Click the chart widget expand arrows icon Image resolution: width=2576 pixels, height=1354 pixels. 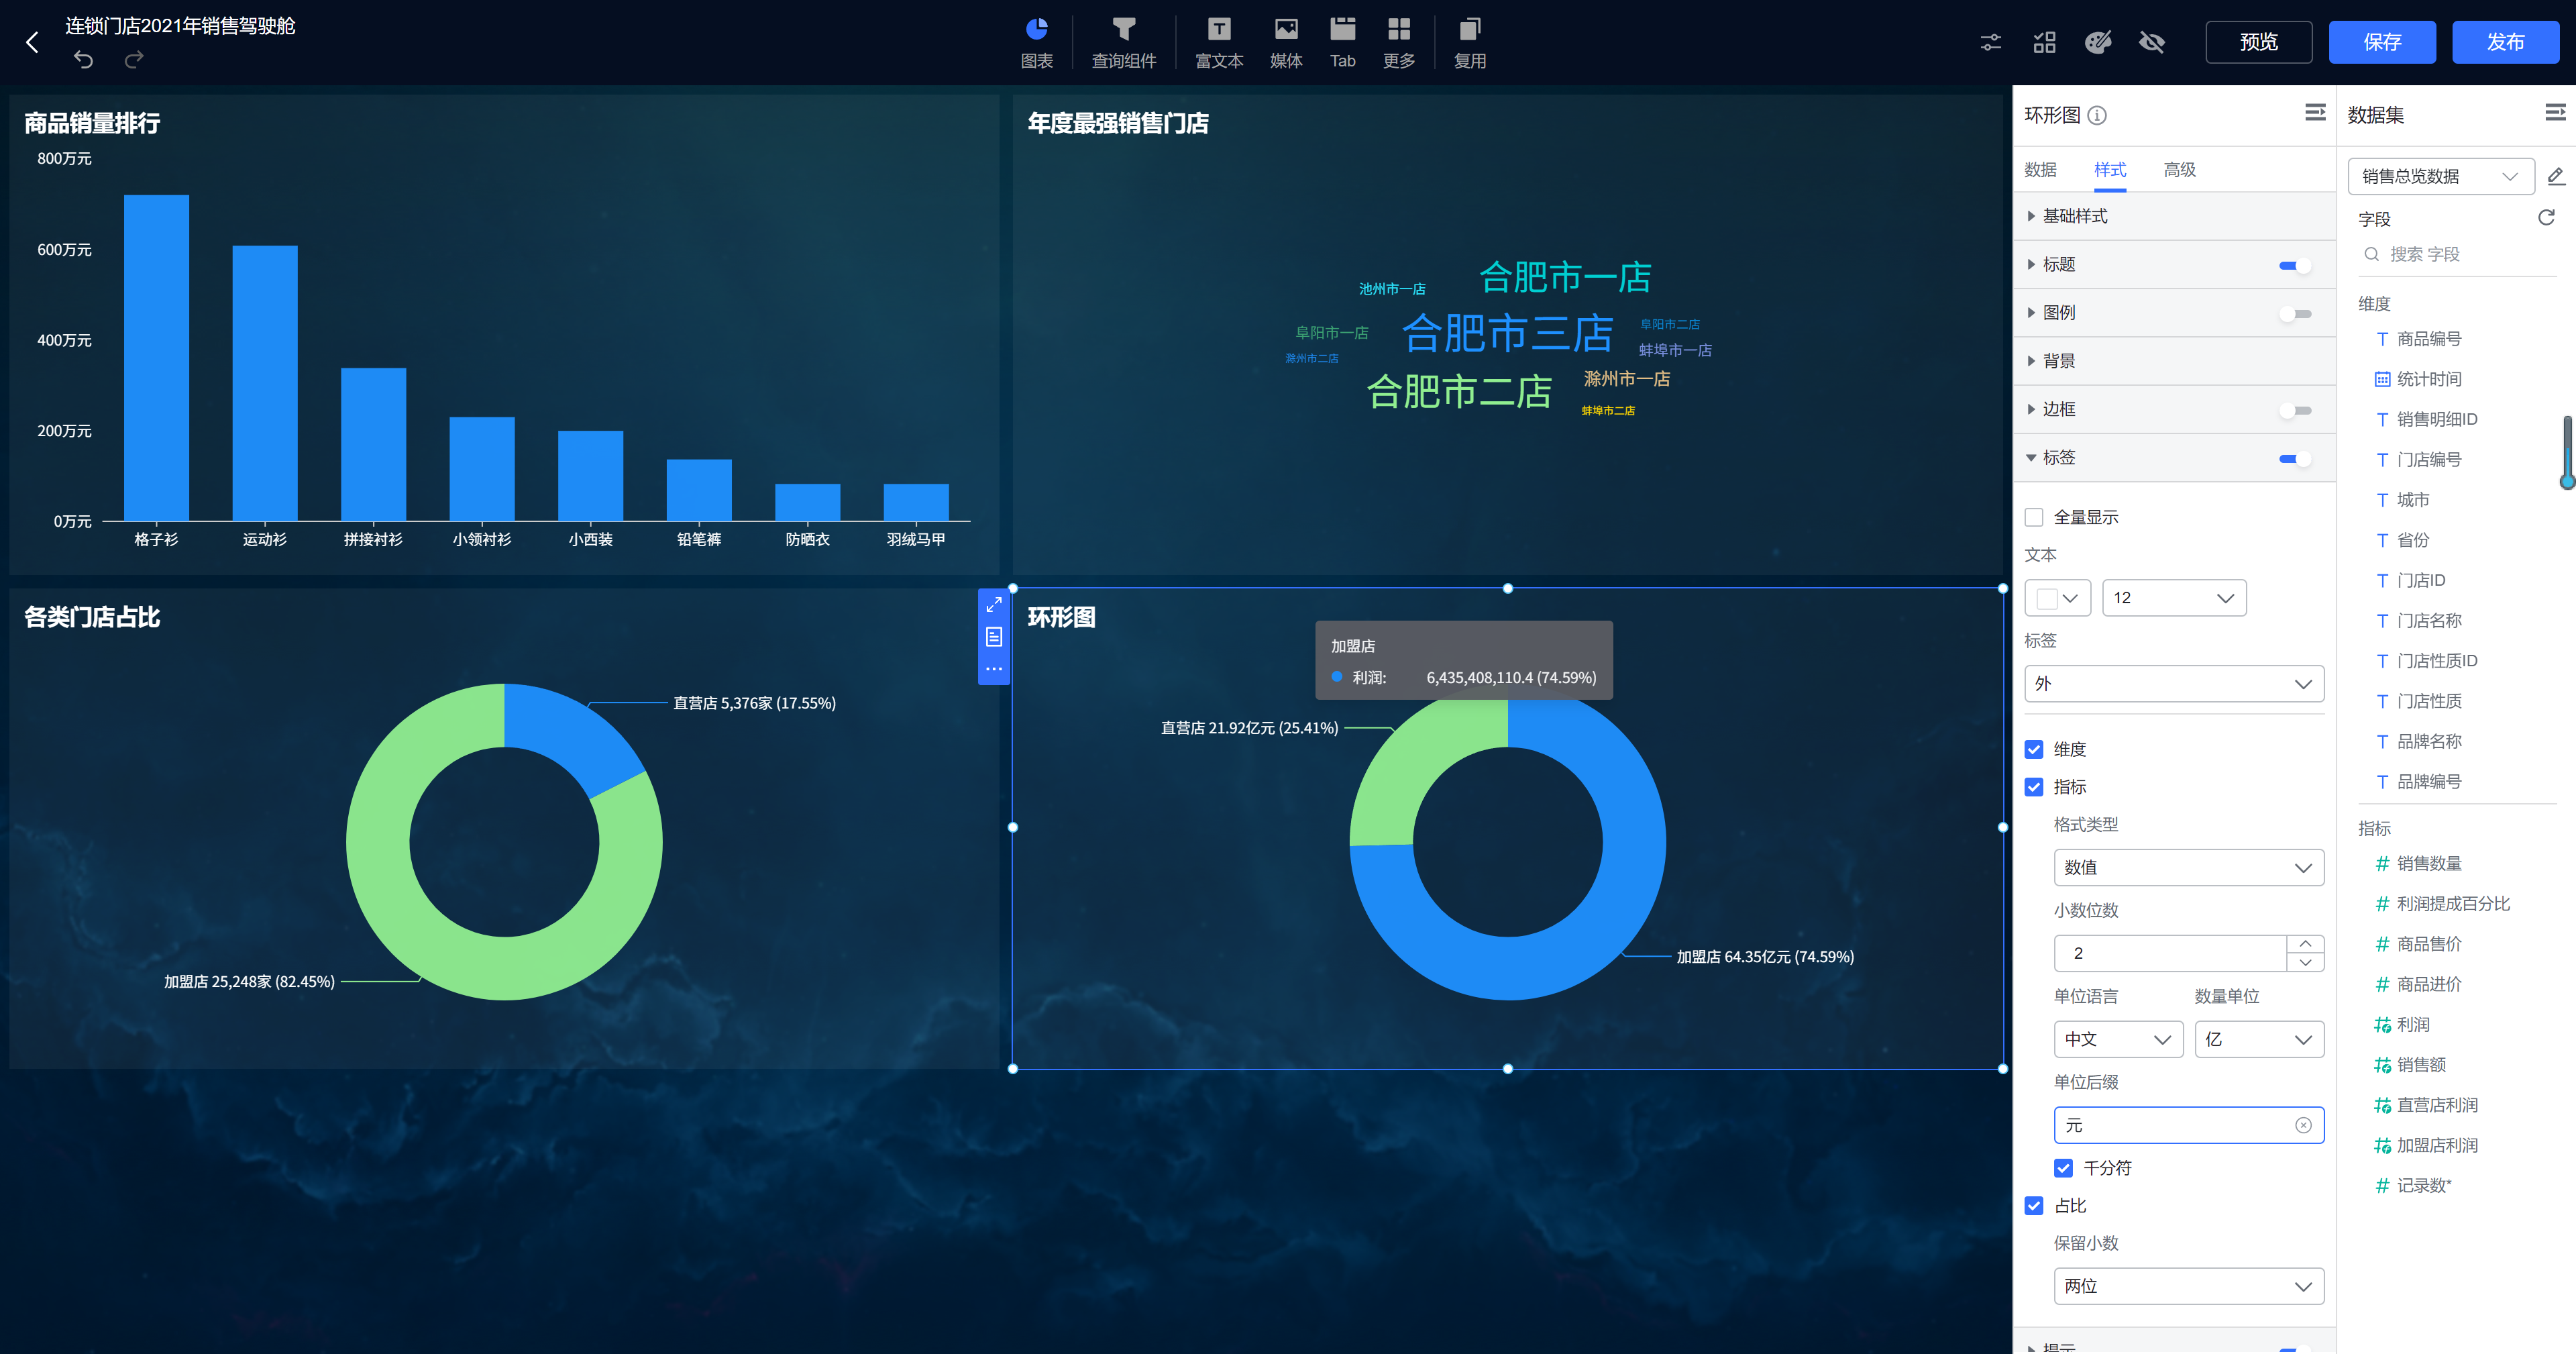tap(993, 604)
